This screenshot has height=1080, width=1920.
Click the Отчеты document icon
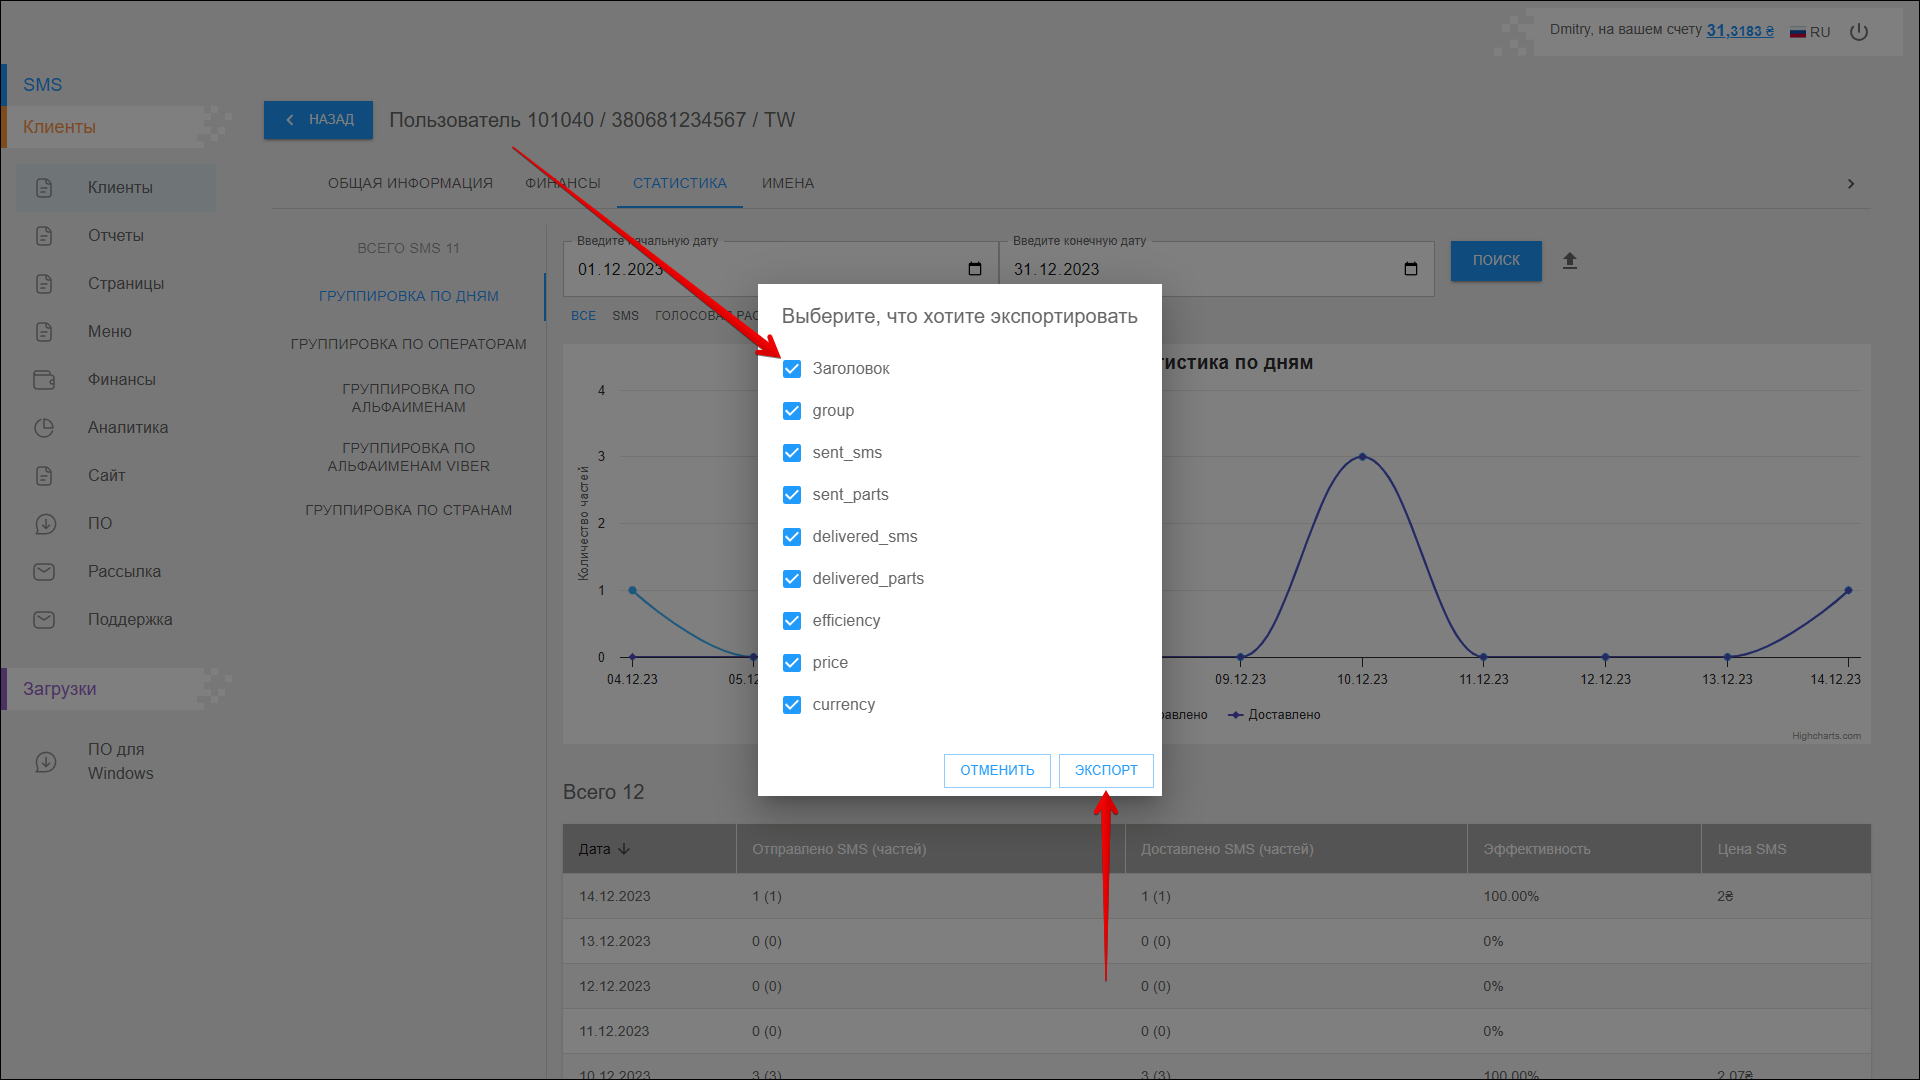coord(44,236)
